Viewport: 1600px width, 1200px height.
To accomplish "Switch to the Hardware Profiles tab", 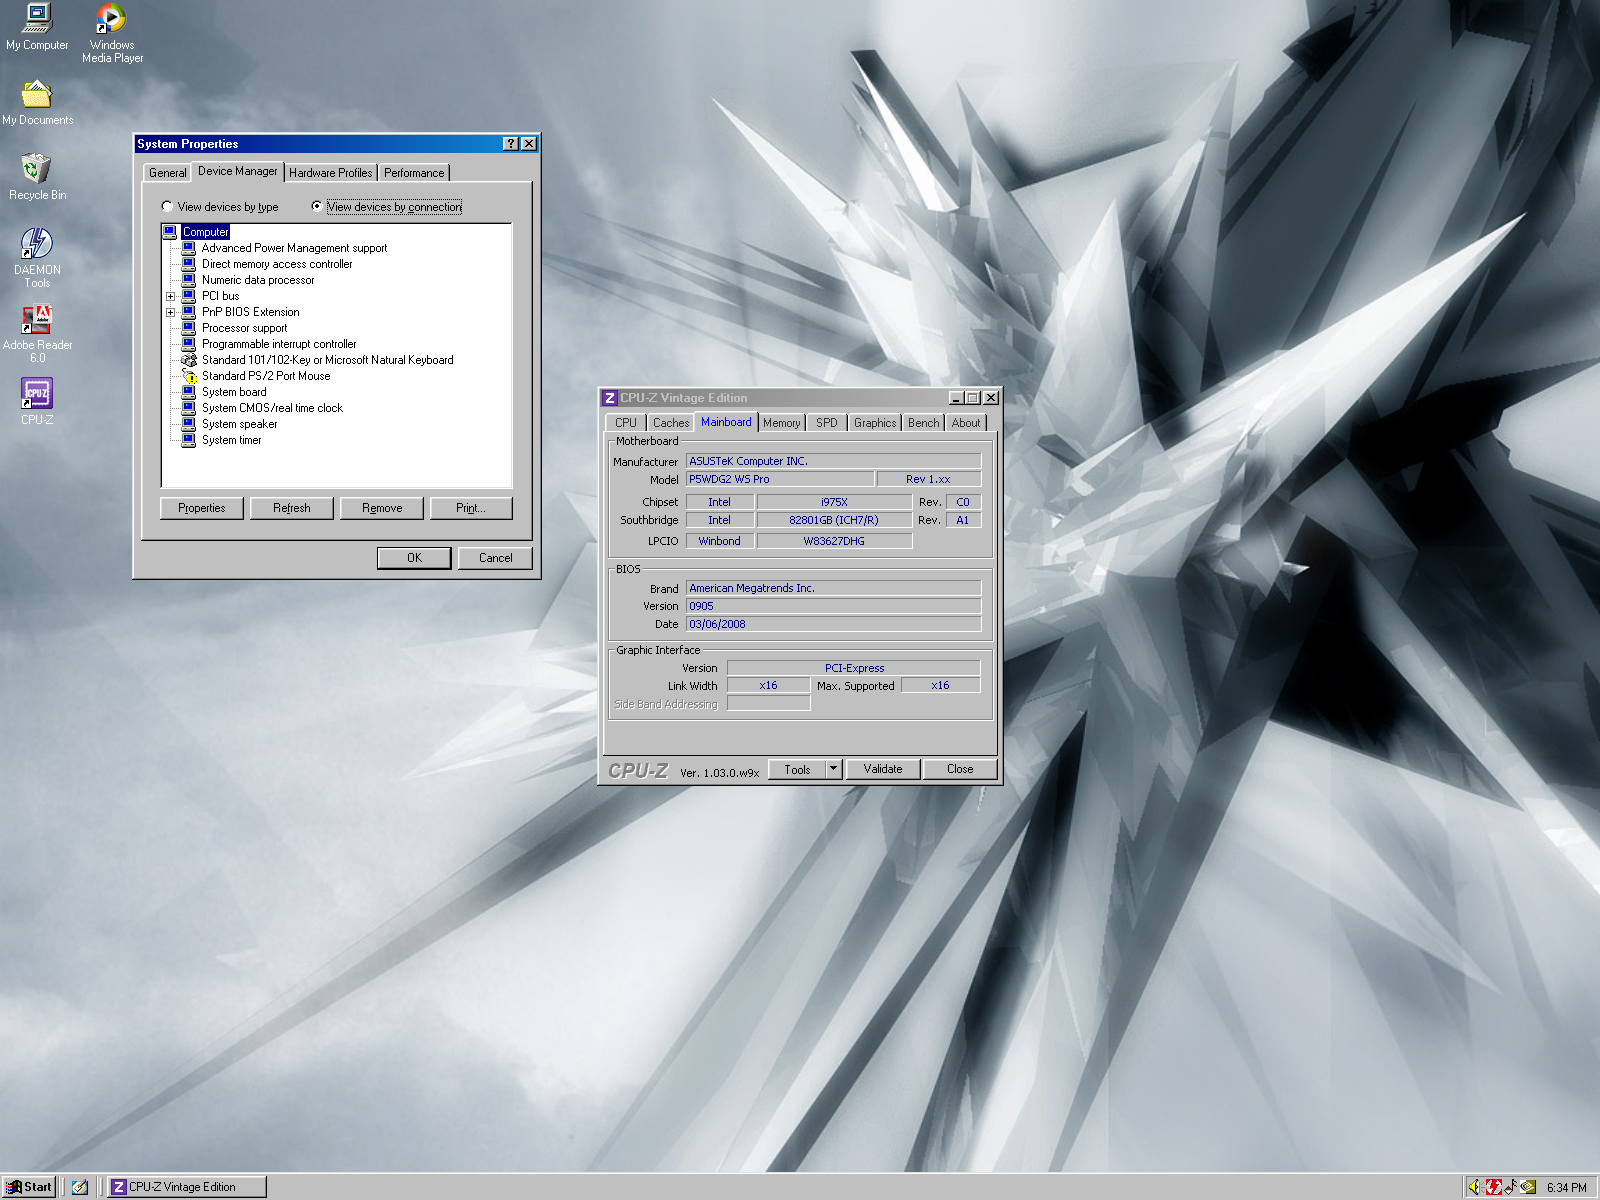I will pos(330,173).
